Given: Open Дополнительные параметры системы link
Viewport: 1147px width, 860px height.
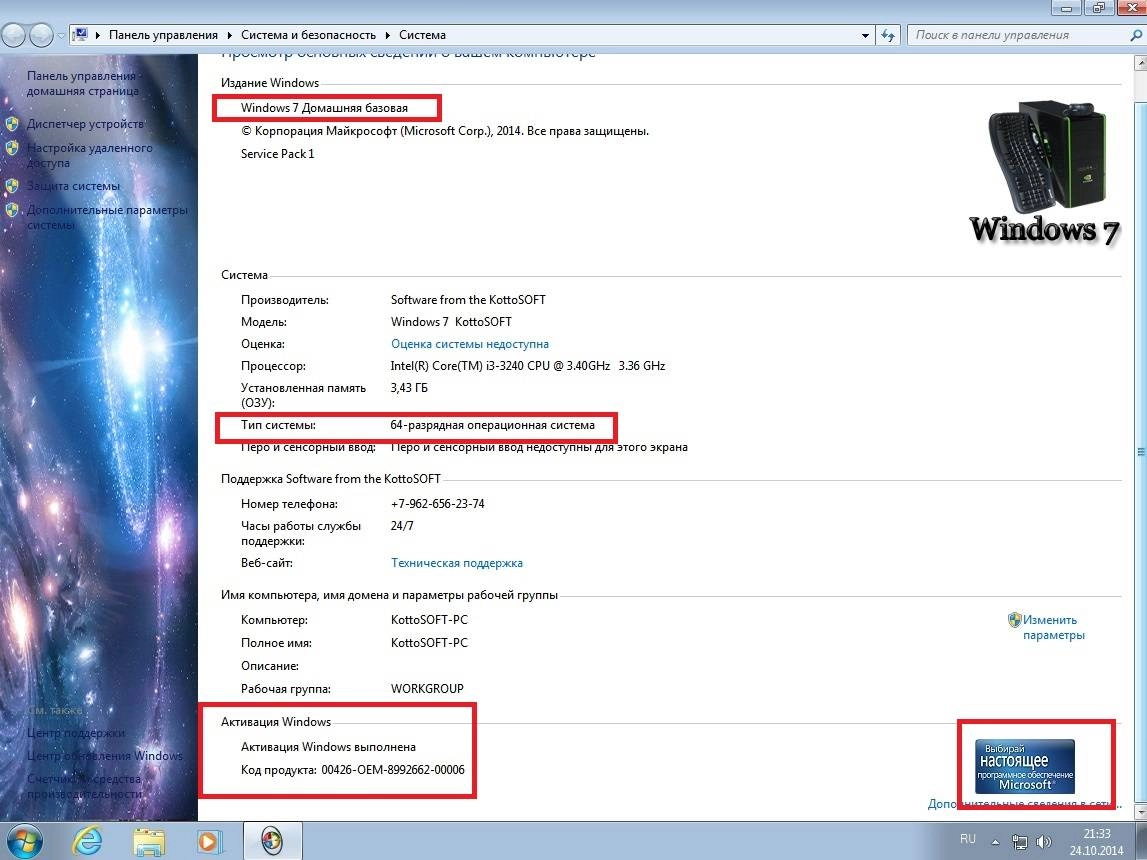Looking at the screenshot, I should (x=107, y=217).
